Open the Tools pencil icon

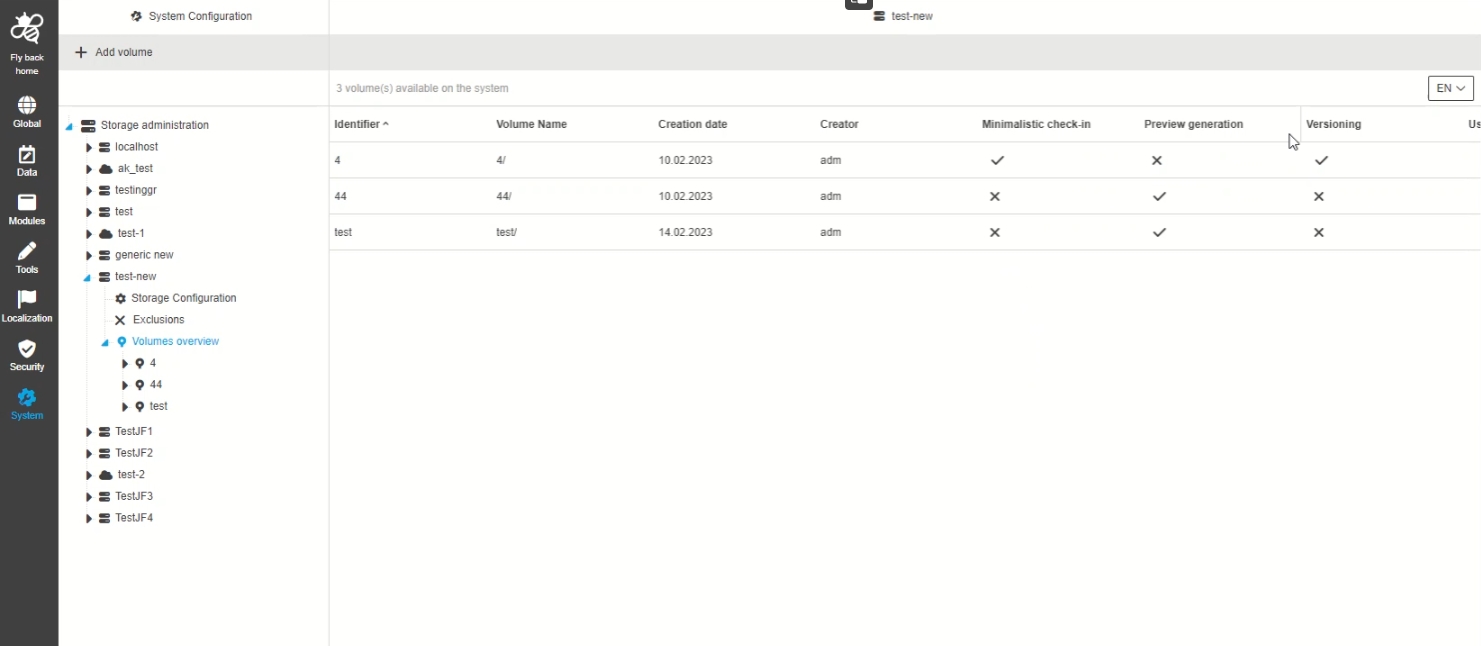(x=27, y=251)
